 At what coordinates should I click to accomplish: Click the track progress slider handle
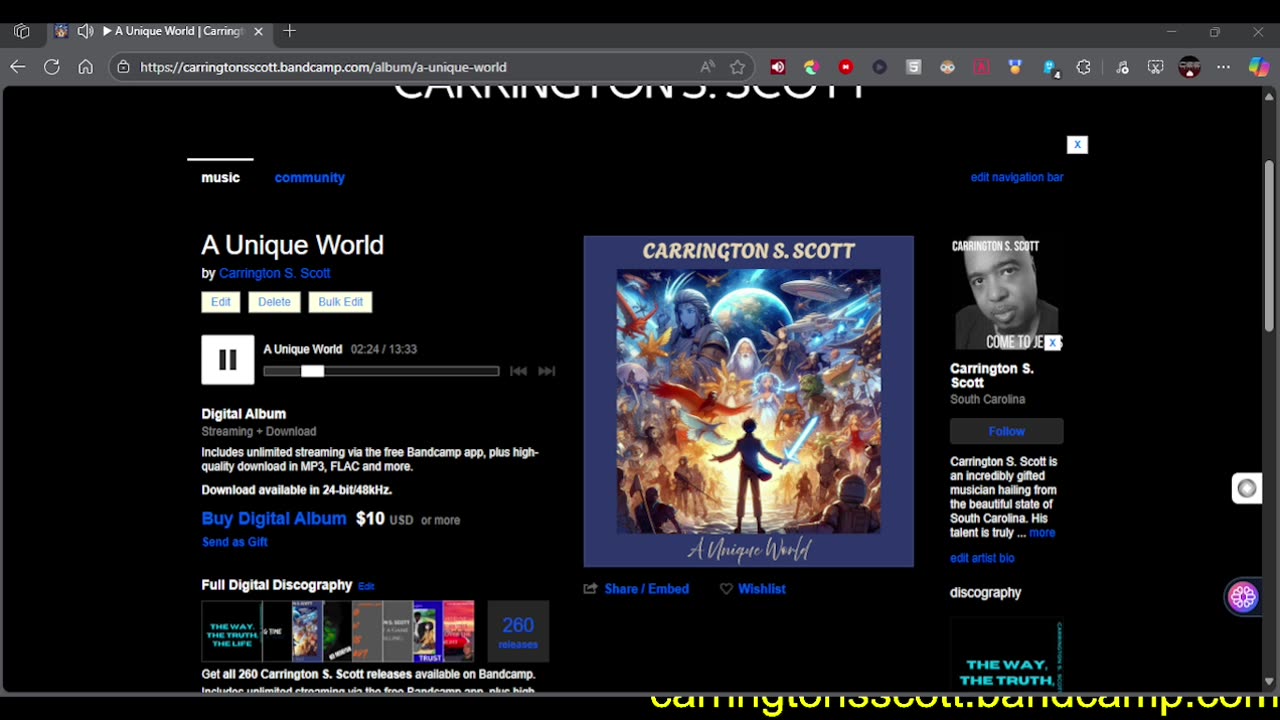tap(312, 371)
